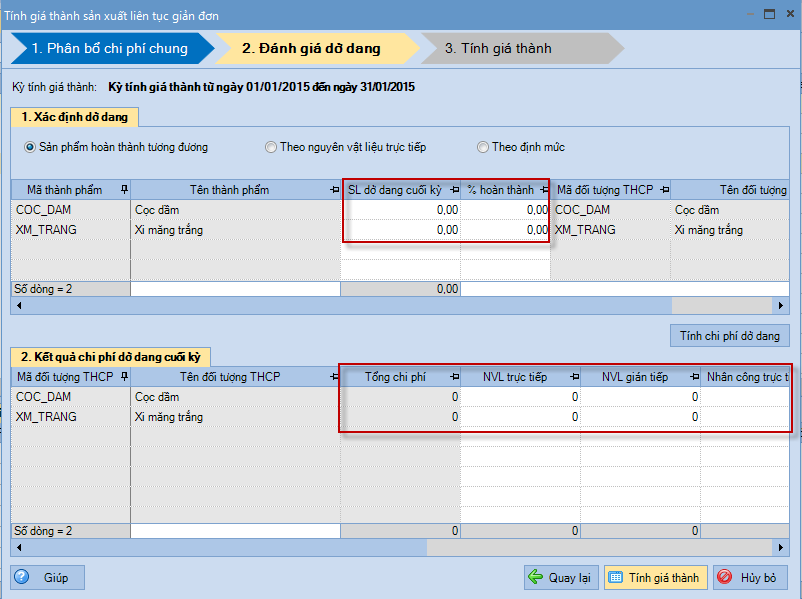Click the Giúp help button
The width and height of the screenshot is (802, 599).
[x=48, y=578]
